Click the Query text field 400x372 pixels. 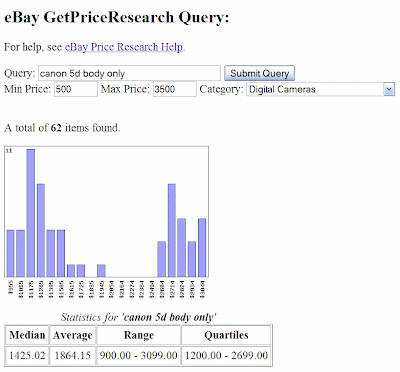tap(129, 73)
